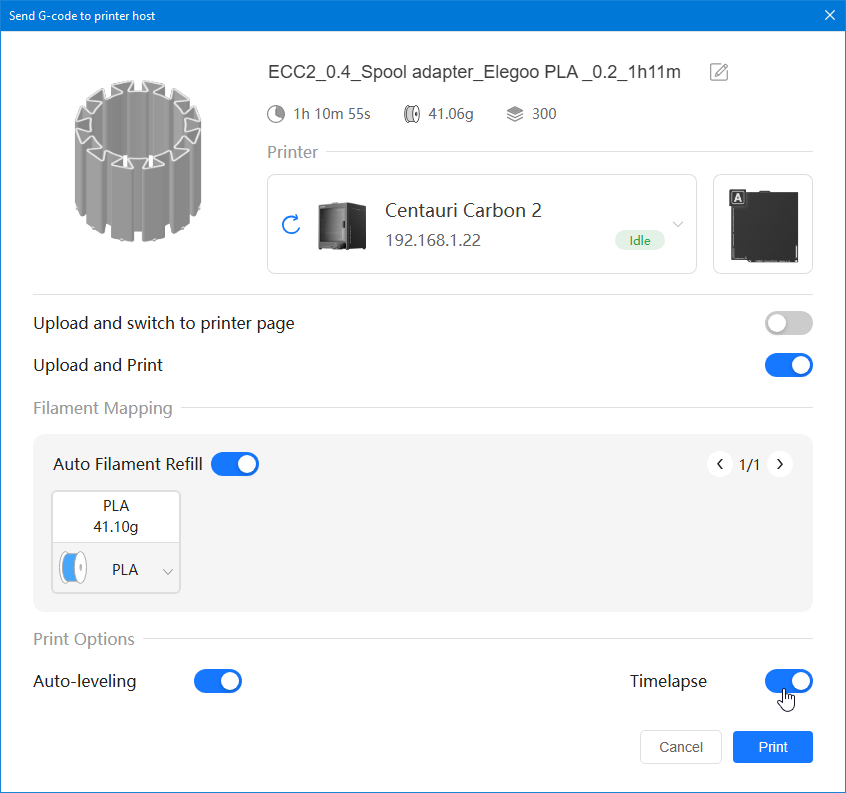Switch off the Timelapse toggle
The height and width of the screenshot is (793, 846).
tap(788, 681)
